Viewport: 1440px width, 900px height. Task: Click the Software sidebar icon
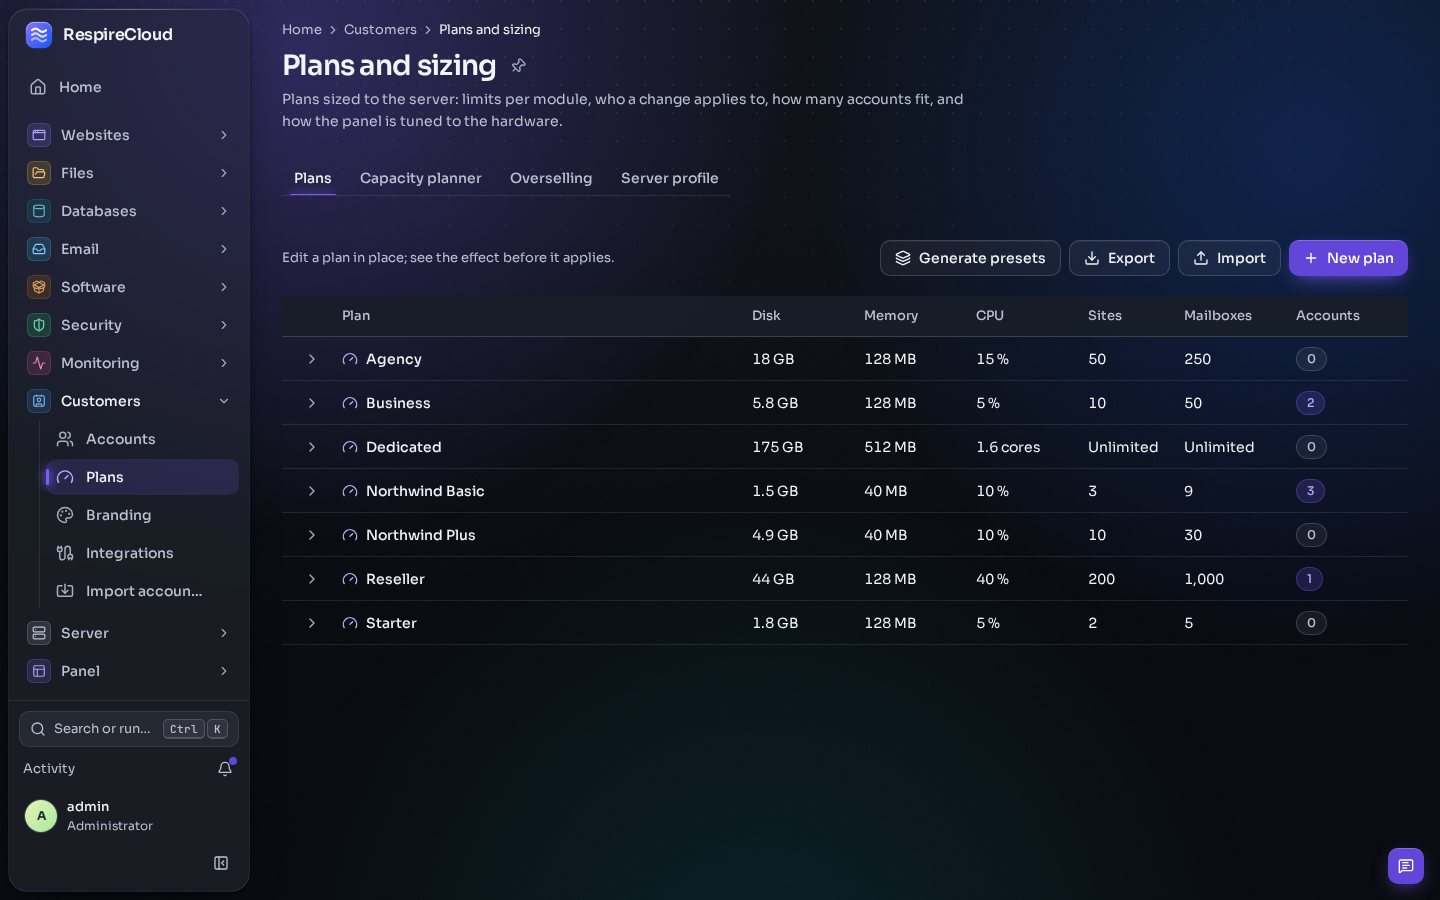39,287
